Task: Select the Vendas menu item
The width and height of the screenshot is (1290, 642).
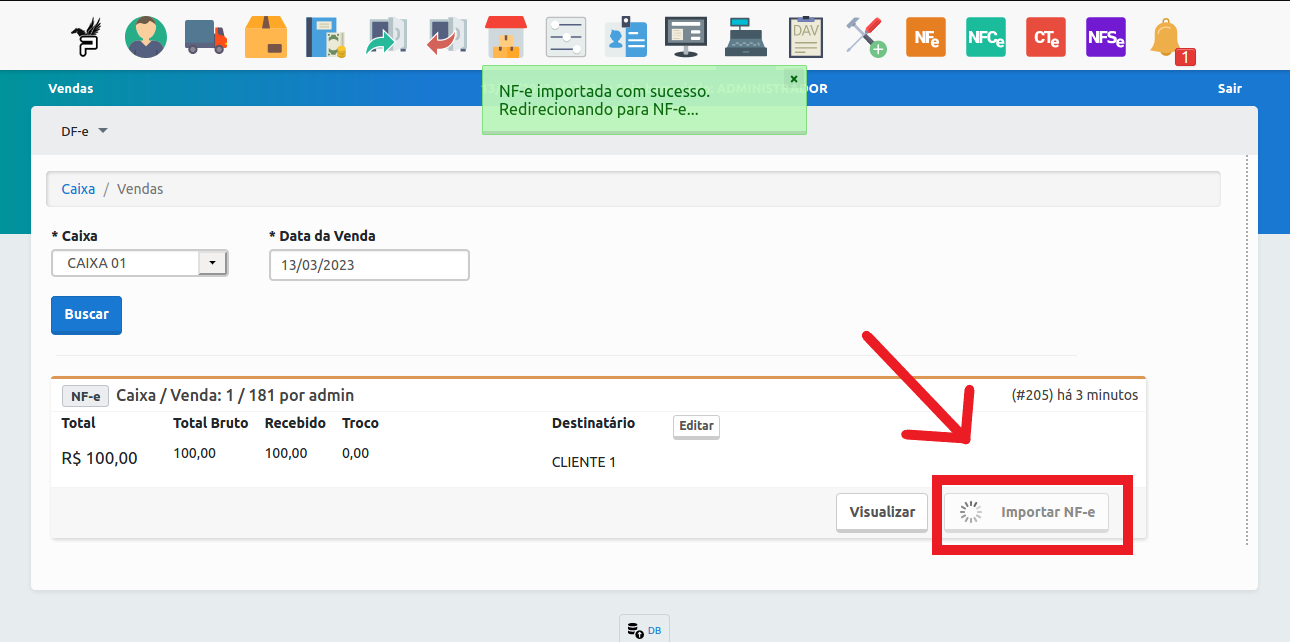Action: click(x=70, y=88)
